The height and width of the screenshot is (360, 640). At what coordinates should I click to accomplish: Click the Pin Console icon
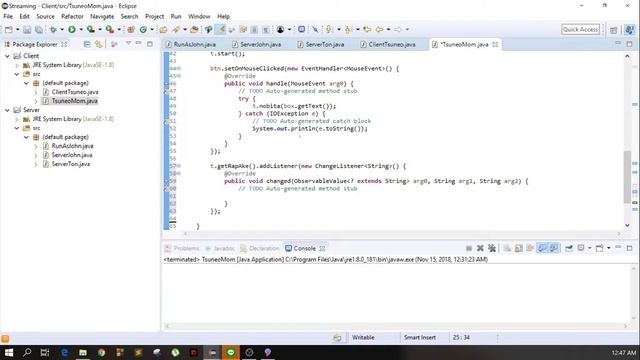coord(569,248)
